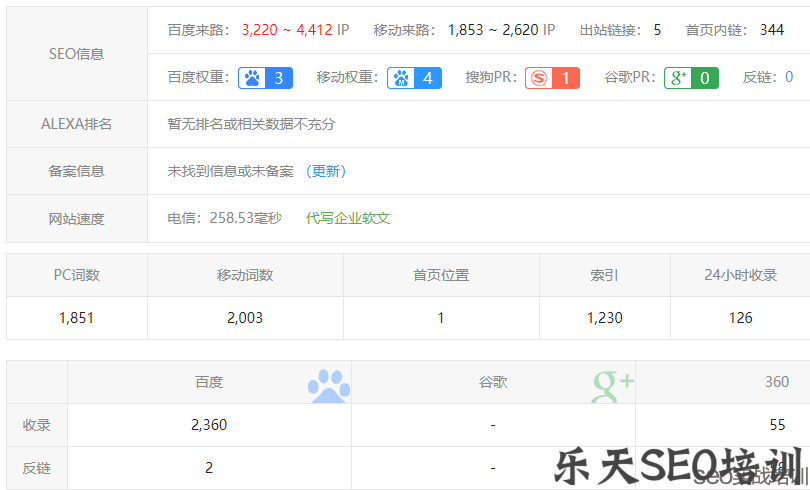
Task: Click the 反链 row label in bottom table
Action: point(37,468)
